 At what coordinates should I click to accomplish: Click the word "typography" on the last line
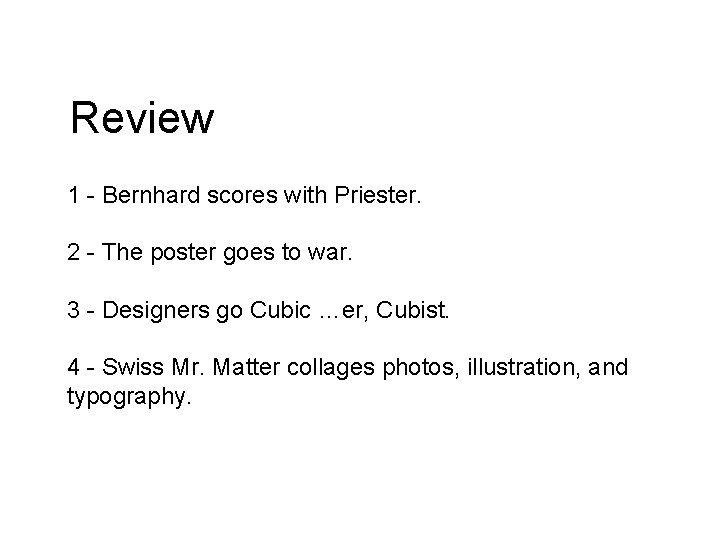(124, 396)
